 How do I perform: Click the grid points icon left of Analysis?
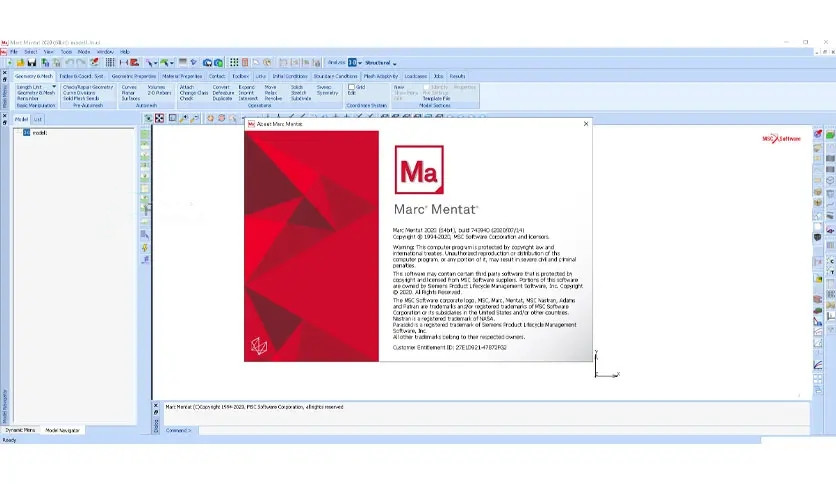(110, 62)
